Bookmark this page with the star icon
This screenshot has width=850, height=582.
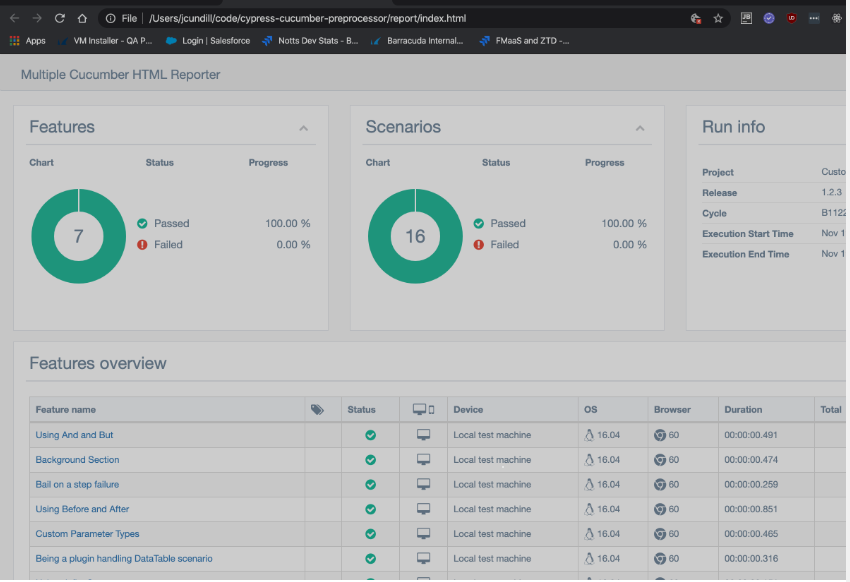click(718, 18)
